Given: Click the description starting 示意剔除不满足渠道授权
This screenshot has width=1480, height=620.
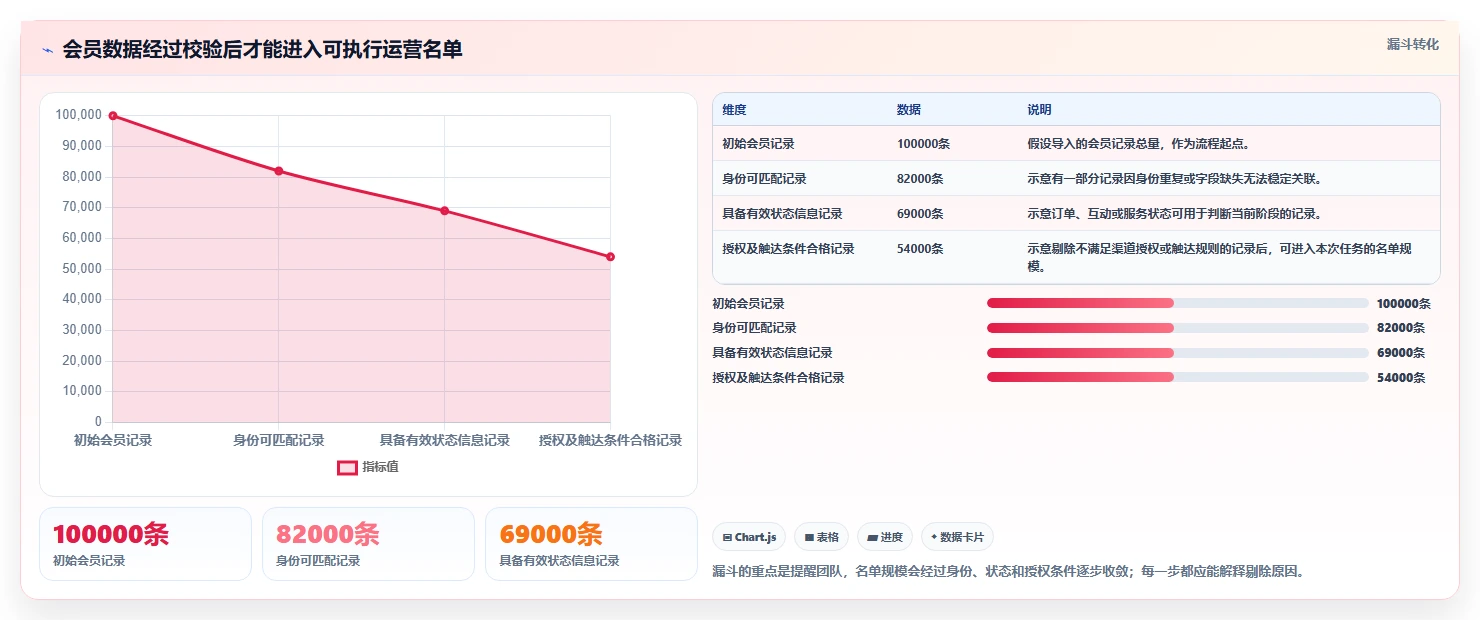Looking at the screenshot, I should (x=1220, y=258).
